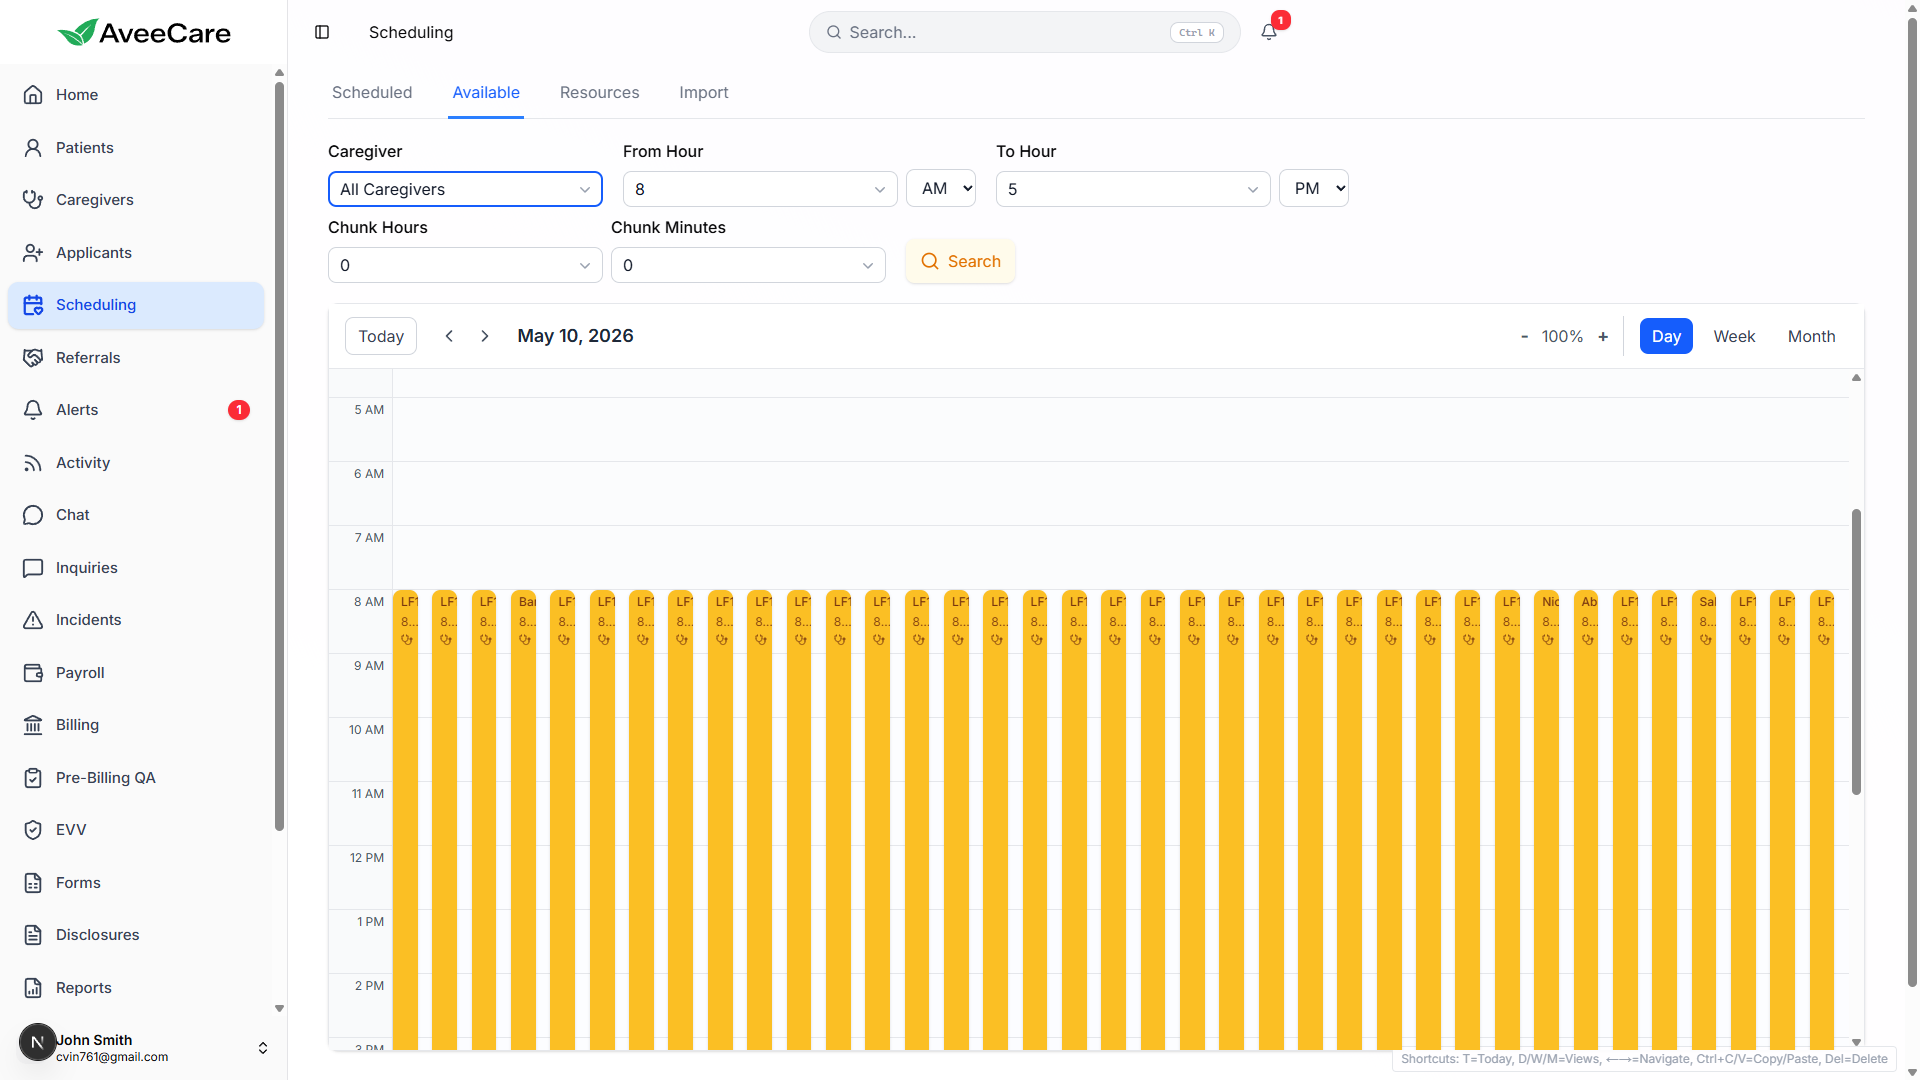Viewport: 1920px width, 1080px height.
Task: Open the Chunk Hours dropdown
Action: (x=465, y=265)
